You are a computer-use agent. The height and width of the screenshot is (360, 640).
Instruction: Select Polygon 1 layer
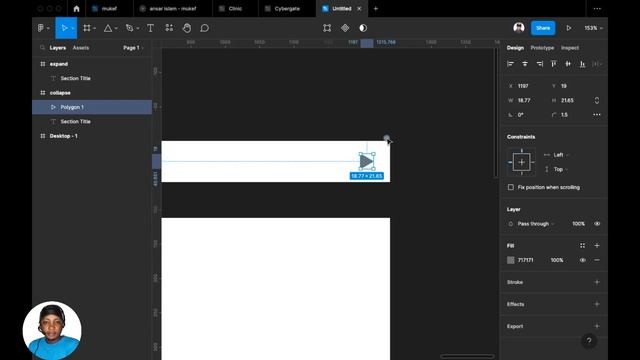92,107
